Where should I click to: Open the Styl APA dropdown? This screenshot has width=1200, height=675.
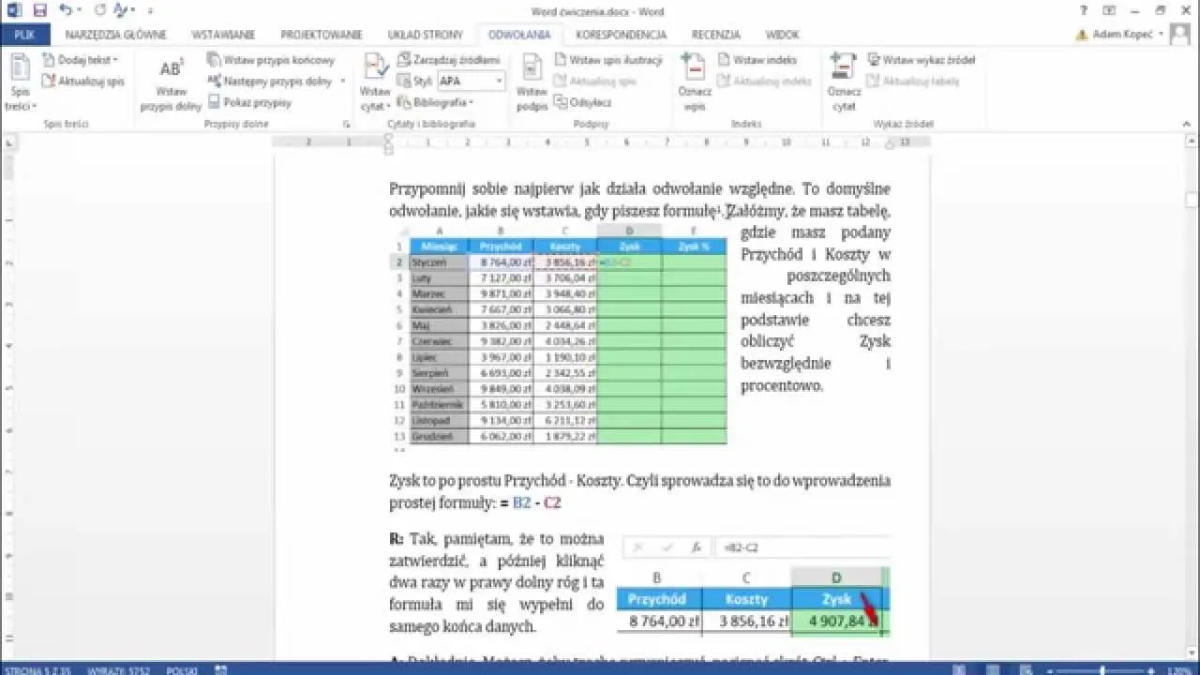click(x=472, y=81)
